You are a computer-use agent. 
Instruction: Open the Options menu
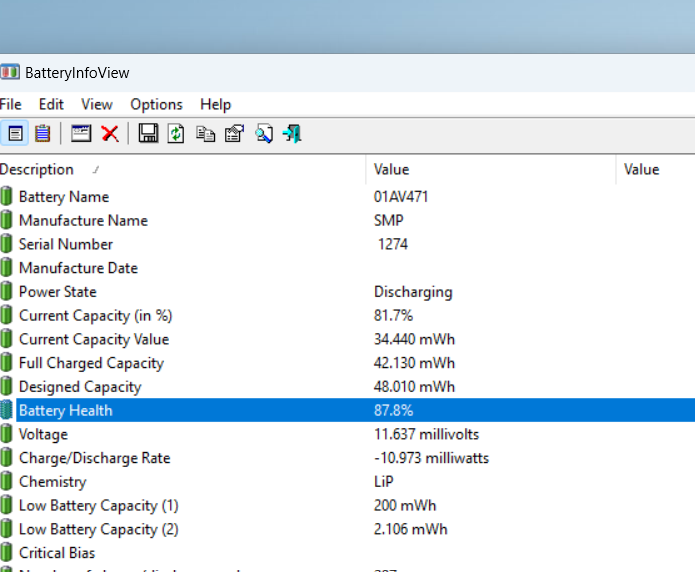click(156, 104)
